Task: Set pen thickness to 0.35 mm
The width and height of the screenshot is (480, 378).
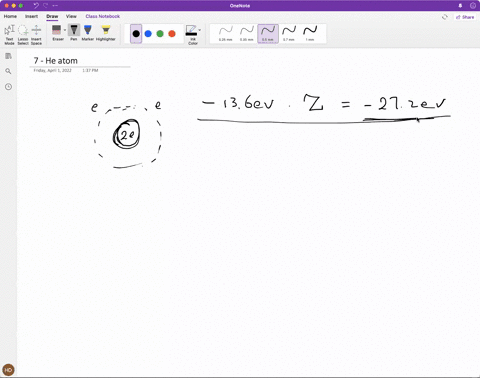Action: click(247, 34)
